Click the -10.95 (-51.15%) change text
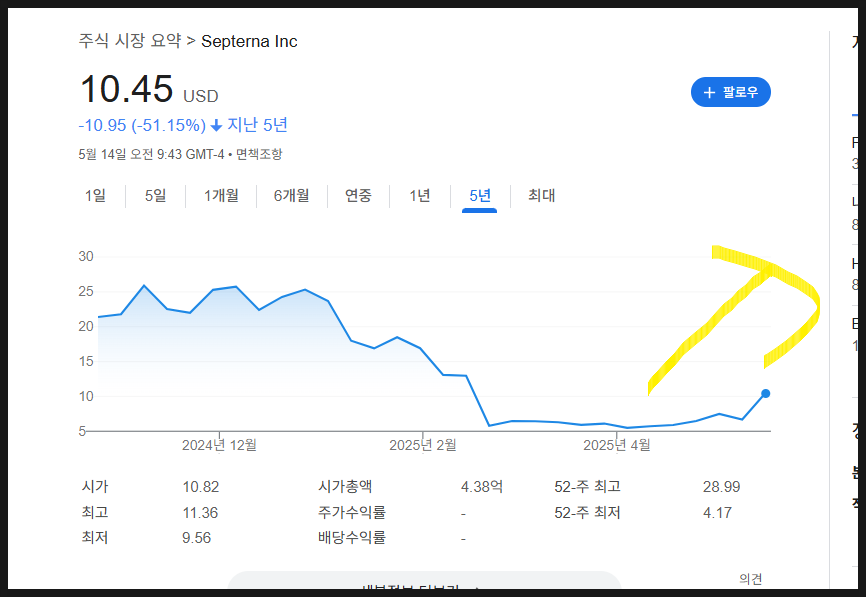866x597 pixels. [142, 125]
